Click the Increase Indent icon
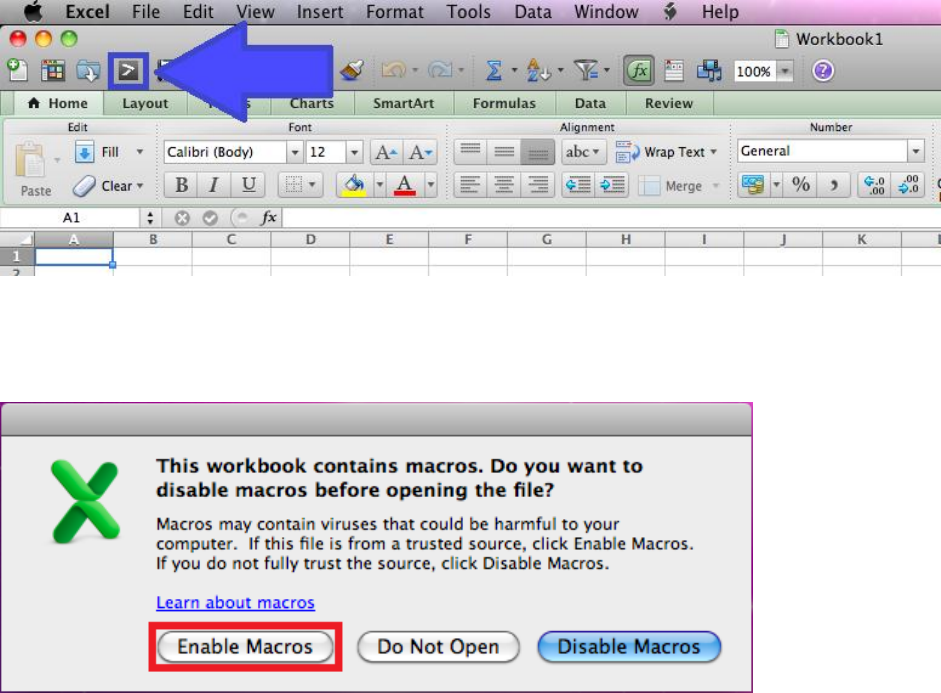 (612, 185)
